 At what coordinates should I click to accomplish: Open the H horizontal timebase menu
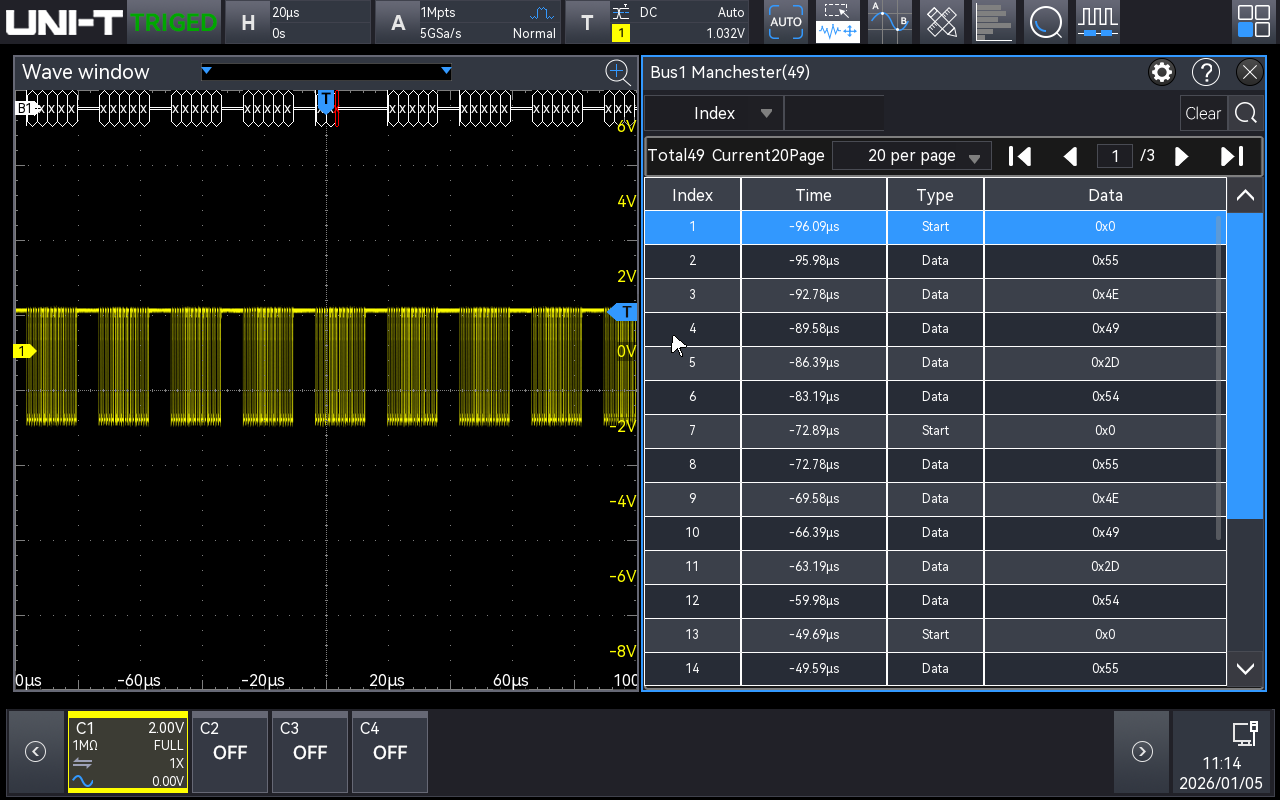(296, 22)
